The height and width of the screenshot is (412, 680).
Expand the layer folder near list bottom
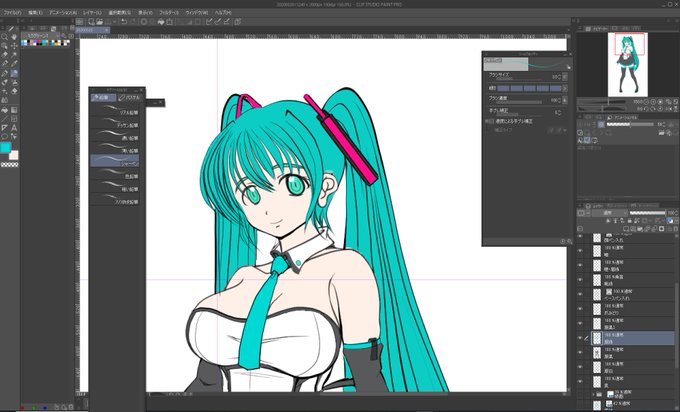(x=593, y=394)
